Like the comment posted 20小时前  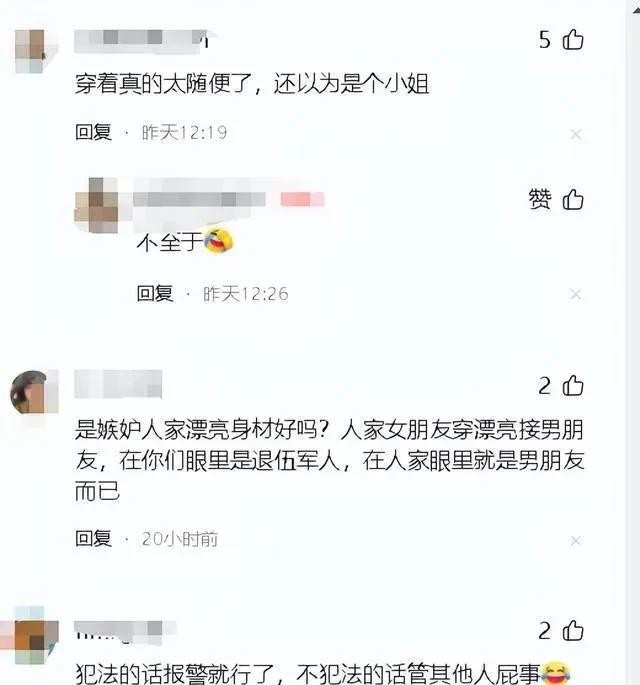pyautogui.click(x=573, y=386)
